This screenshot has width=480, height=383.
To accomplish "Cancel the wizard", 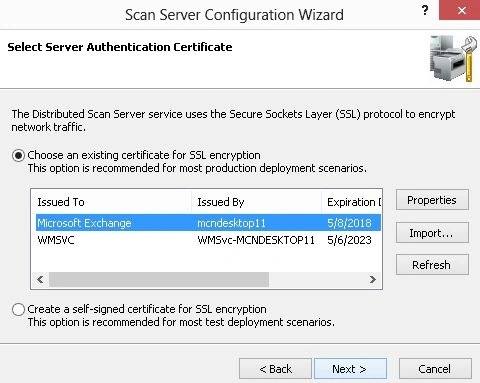I will (435, 369).
